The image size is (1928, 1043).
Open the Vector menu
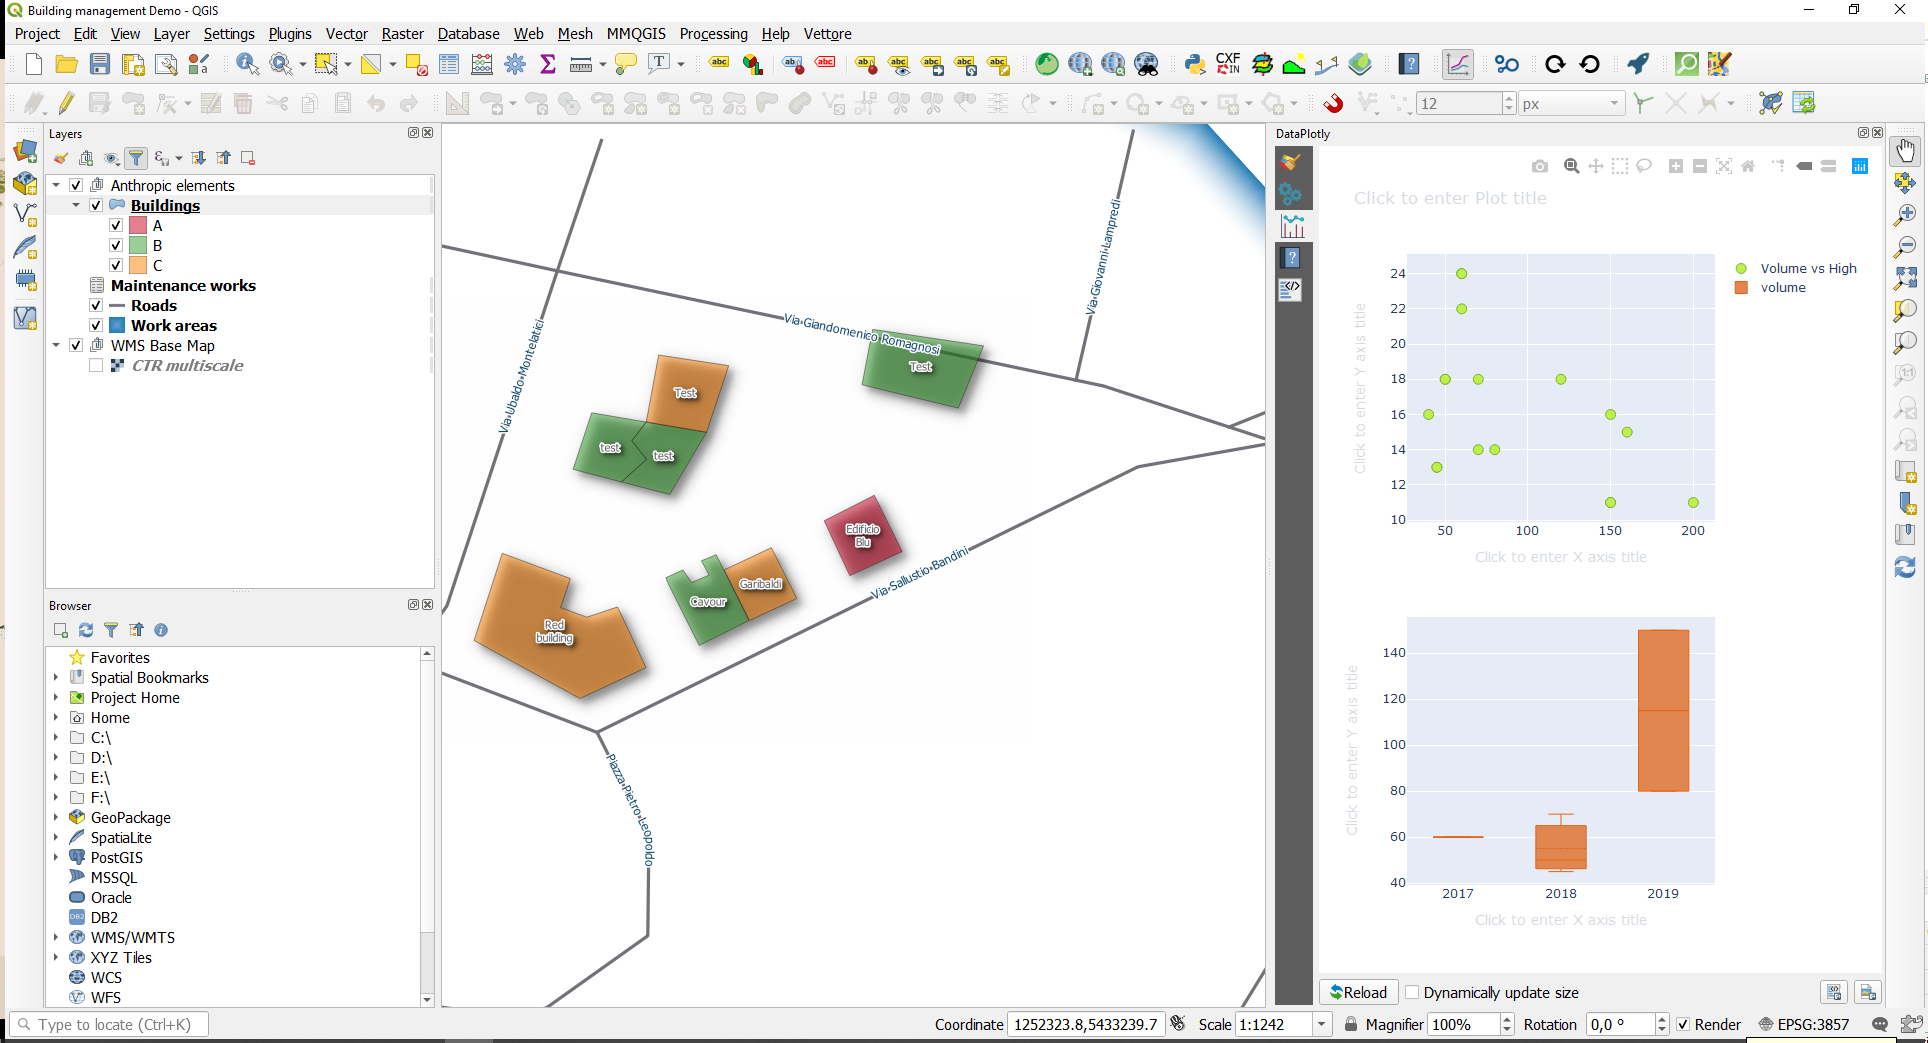346,34
